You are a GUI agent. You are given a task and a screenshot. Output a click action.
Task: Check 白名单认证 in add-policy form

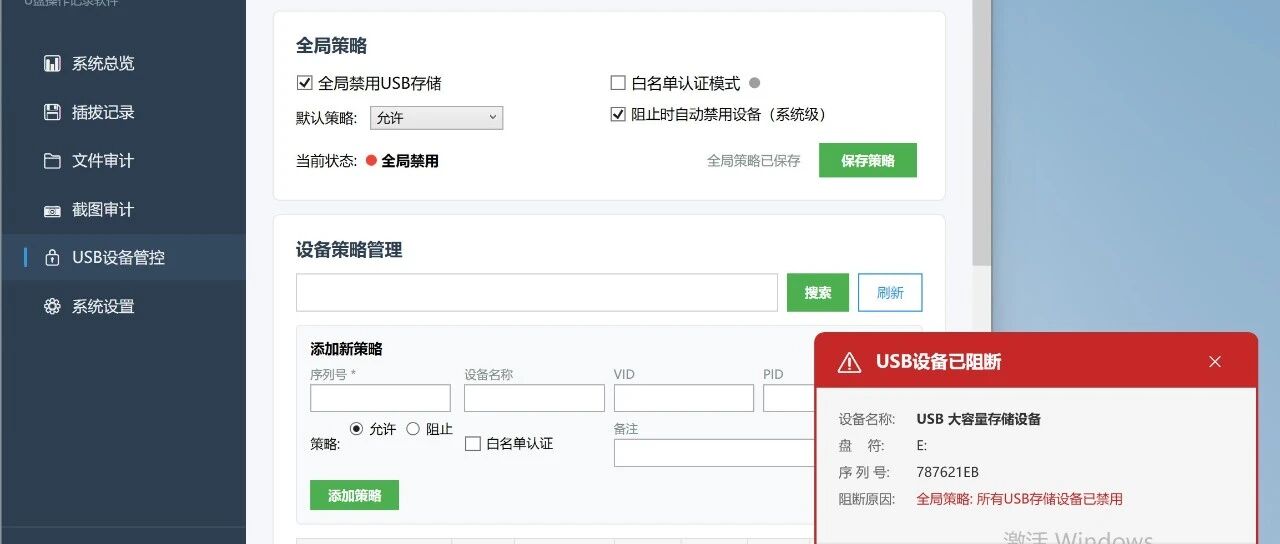pos(473,443)
